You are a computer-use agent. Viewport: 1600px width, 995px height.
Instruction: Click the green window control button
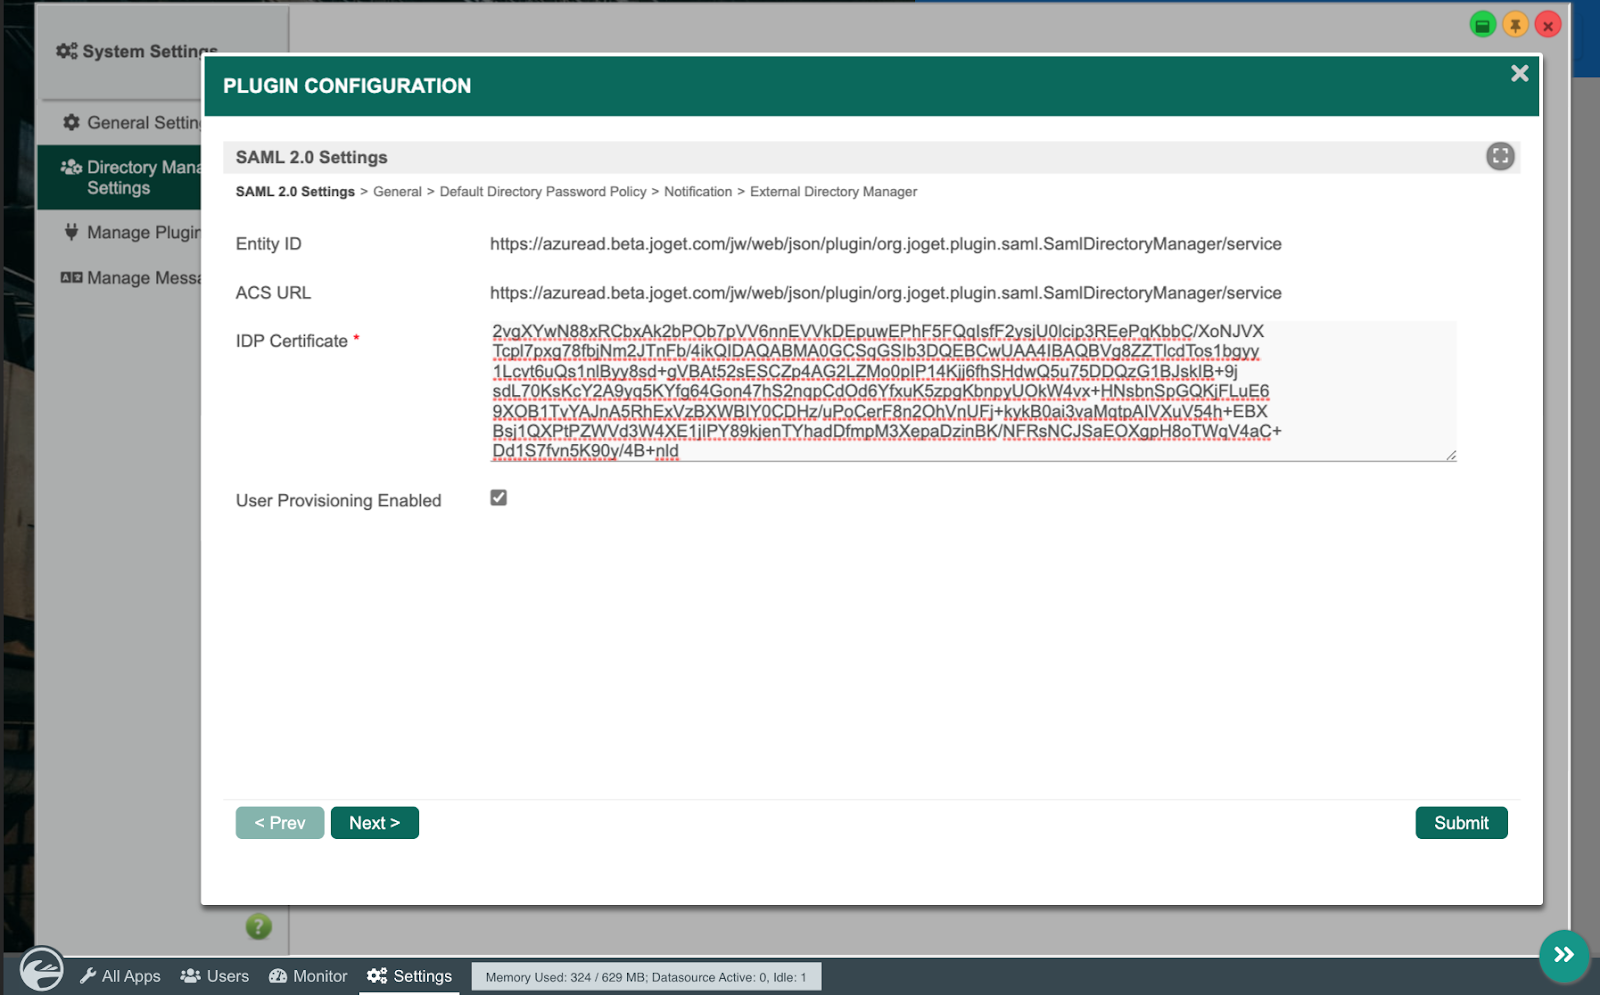click(x=1482, y=25)
